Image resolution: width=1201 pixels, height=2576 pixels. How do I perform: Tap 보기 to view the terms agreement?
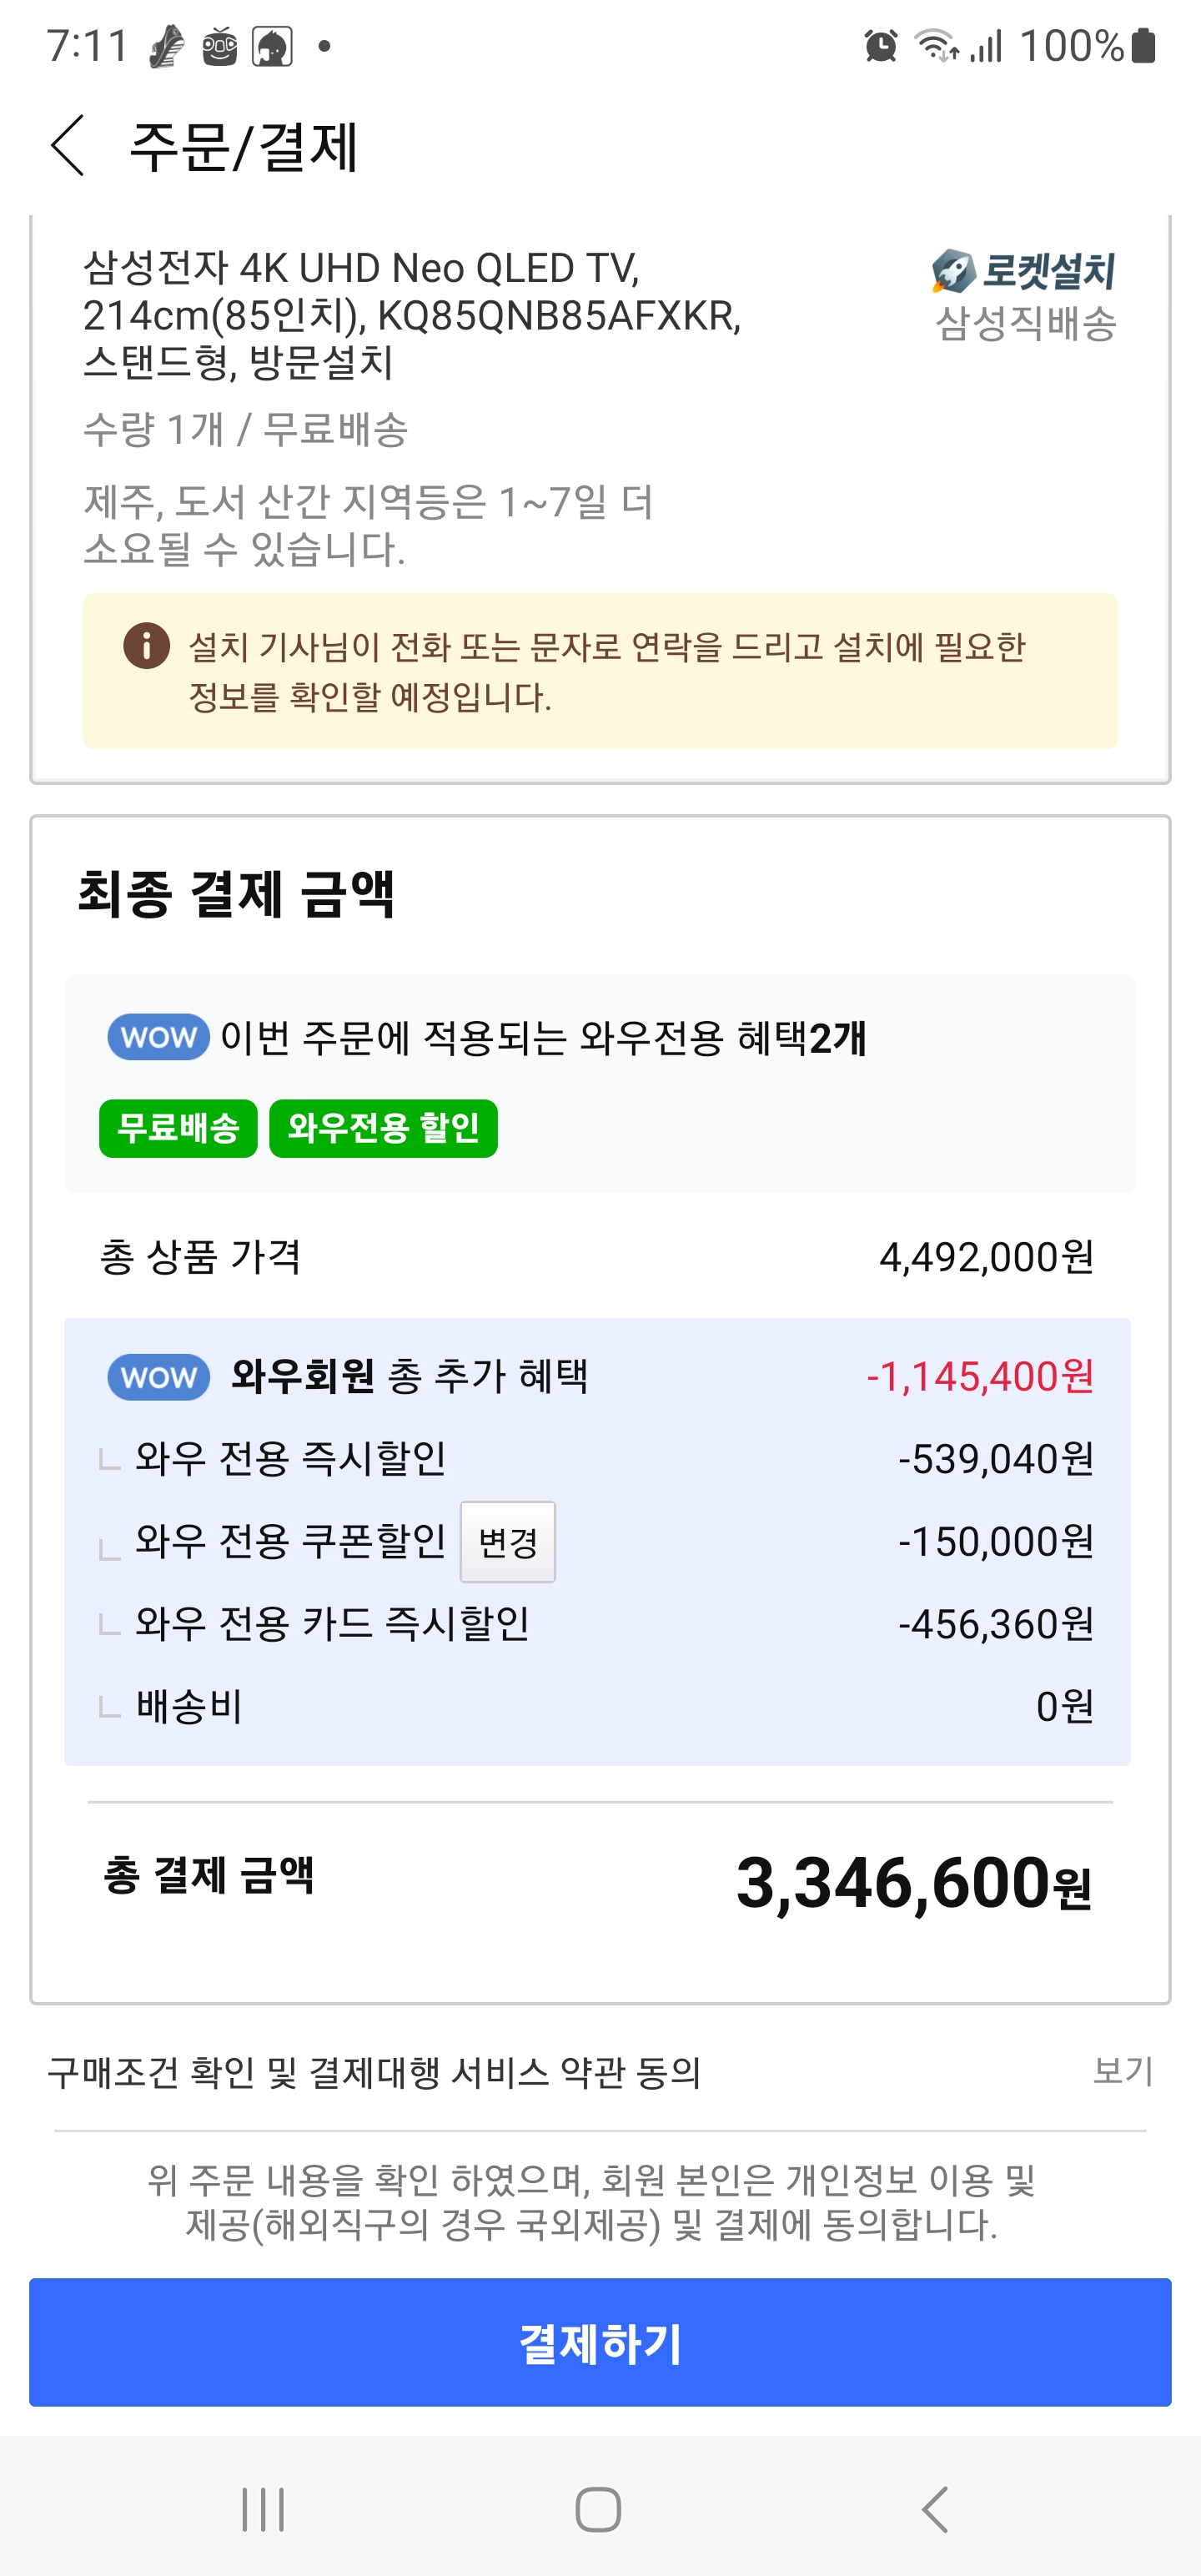pos(1123,2071)
